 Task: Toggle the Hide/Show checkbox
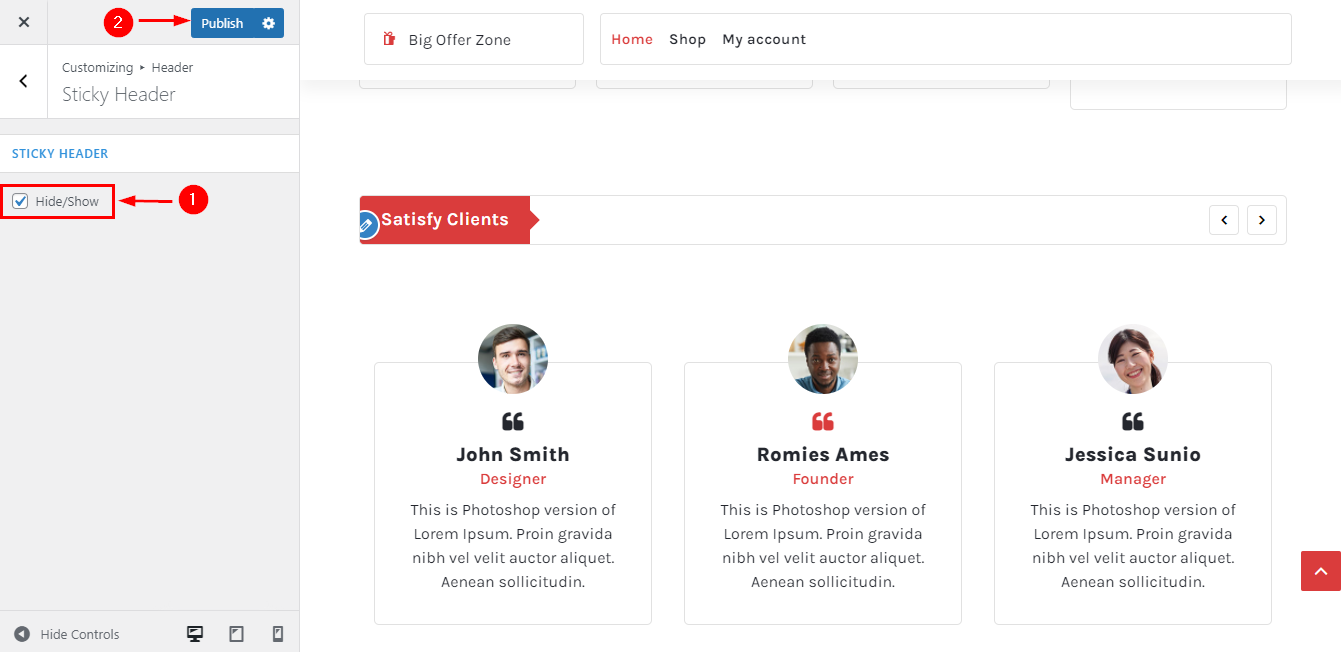click(x=20, y=201)
